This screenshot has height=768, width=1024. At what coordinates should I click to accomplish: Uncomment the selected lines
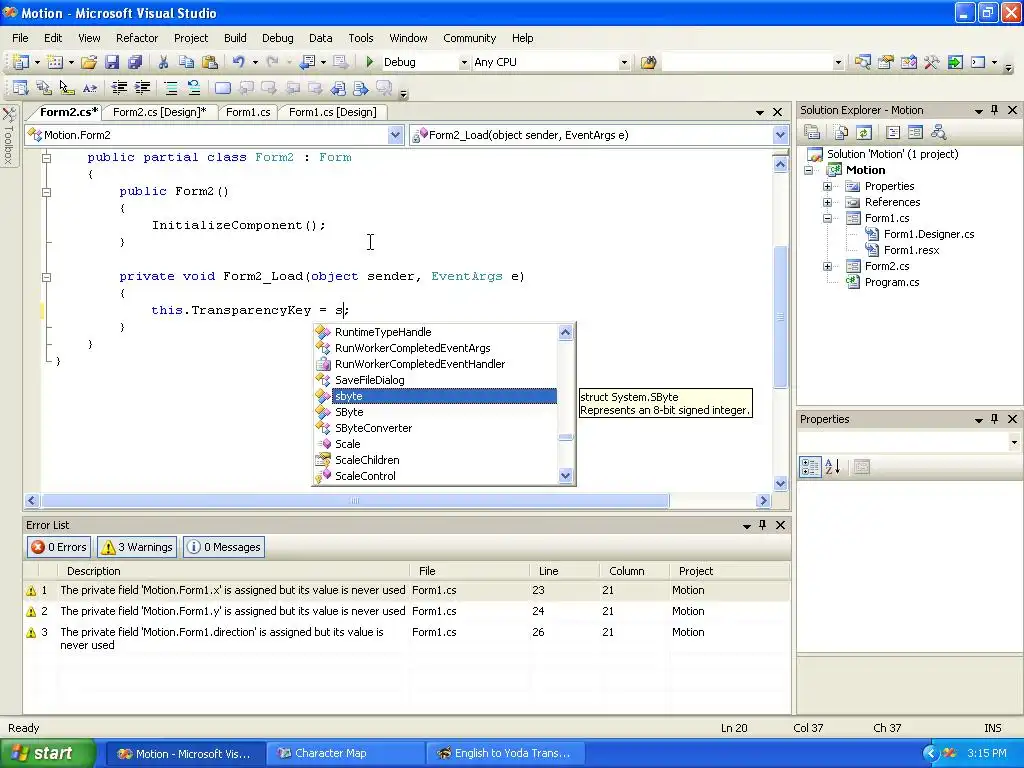194,88
